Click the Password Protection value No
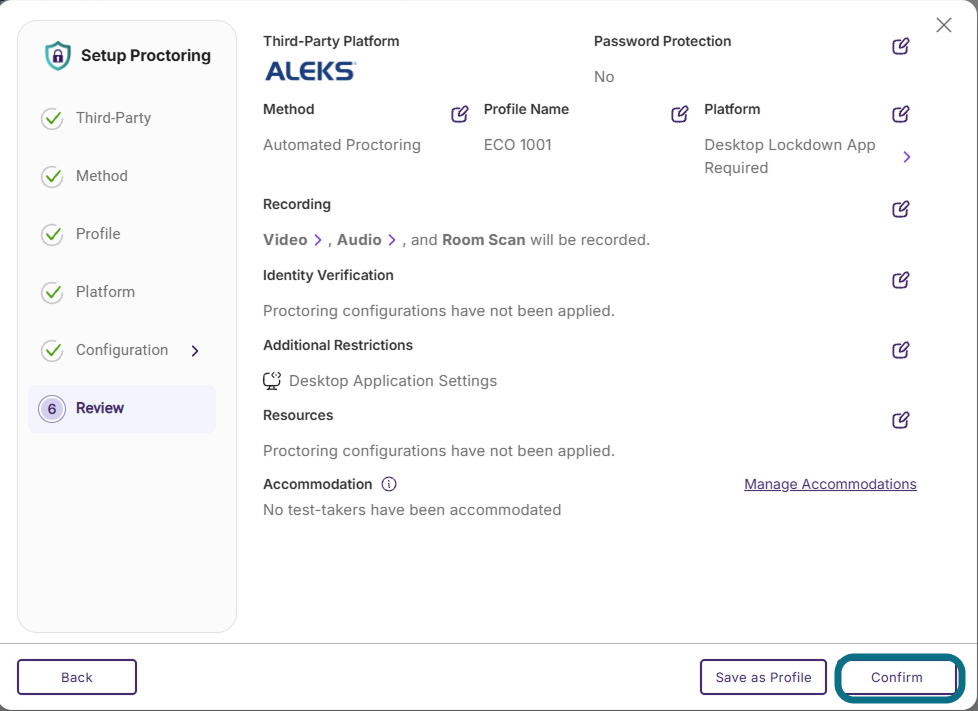Viewport: 978px width, 711px height. coord(604,77)
